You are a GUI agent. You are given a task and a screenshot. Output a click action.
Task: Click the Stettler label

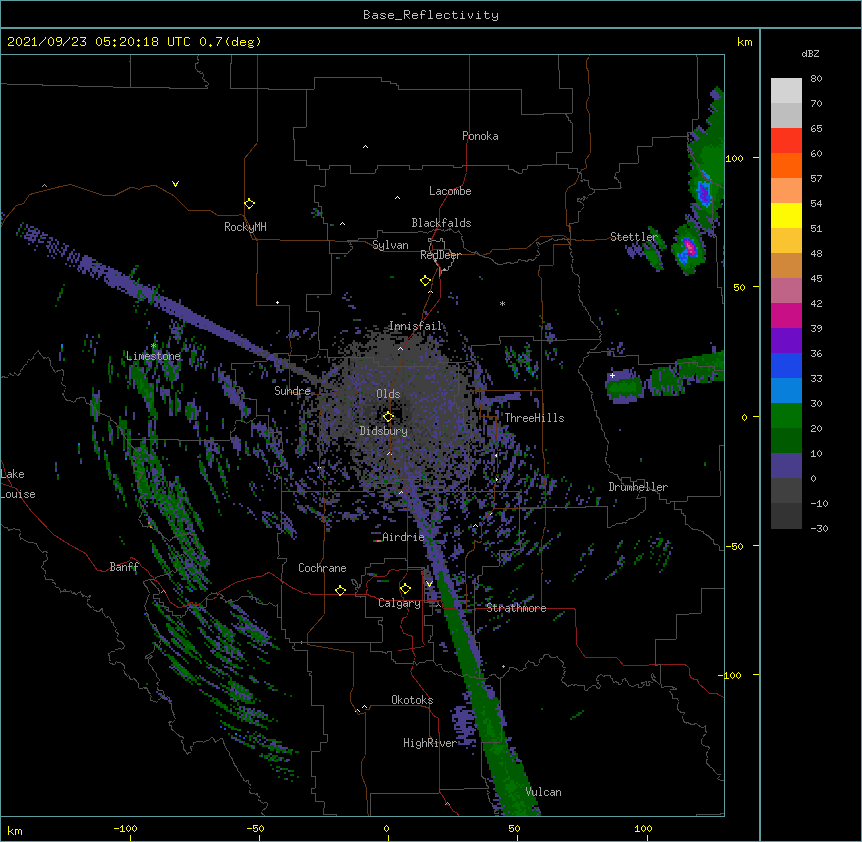[x=633, y=237]
